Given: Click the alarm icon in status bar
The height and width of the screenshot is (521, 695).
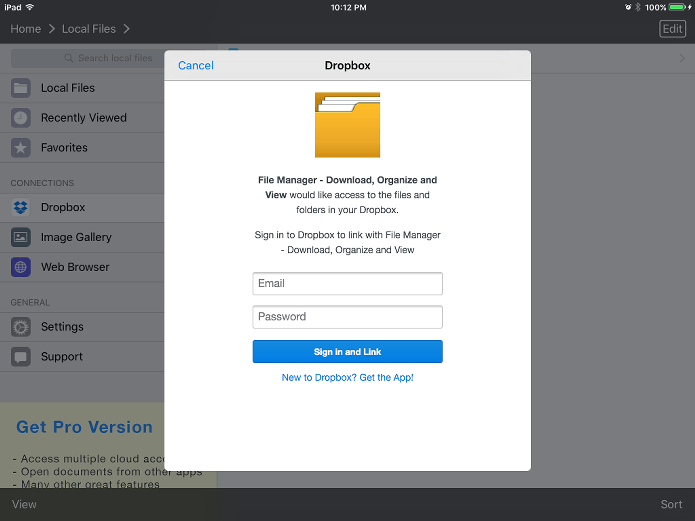Looking at the screenshot, I should point(628,7).
